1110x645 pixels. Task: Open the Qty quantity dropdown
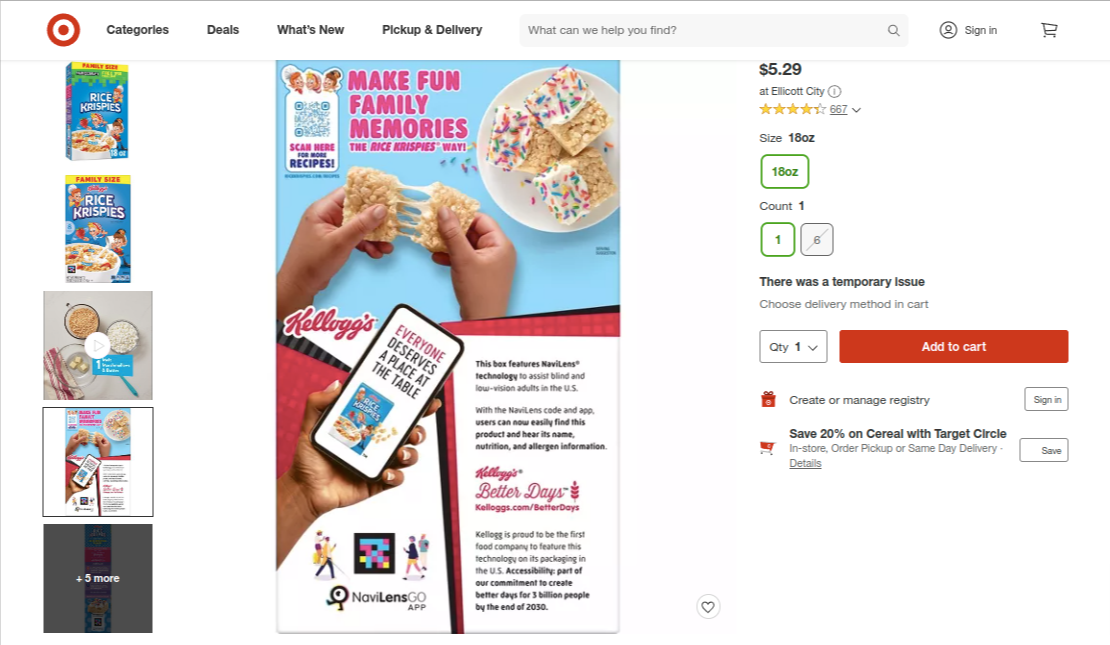click(x=793, y=347)
